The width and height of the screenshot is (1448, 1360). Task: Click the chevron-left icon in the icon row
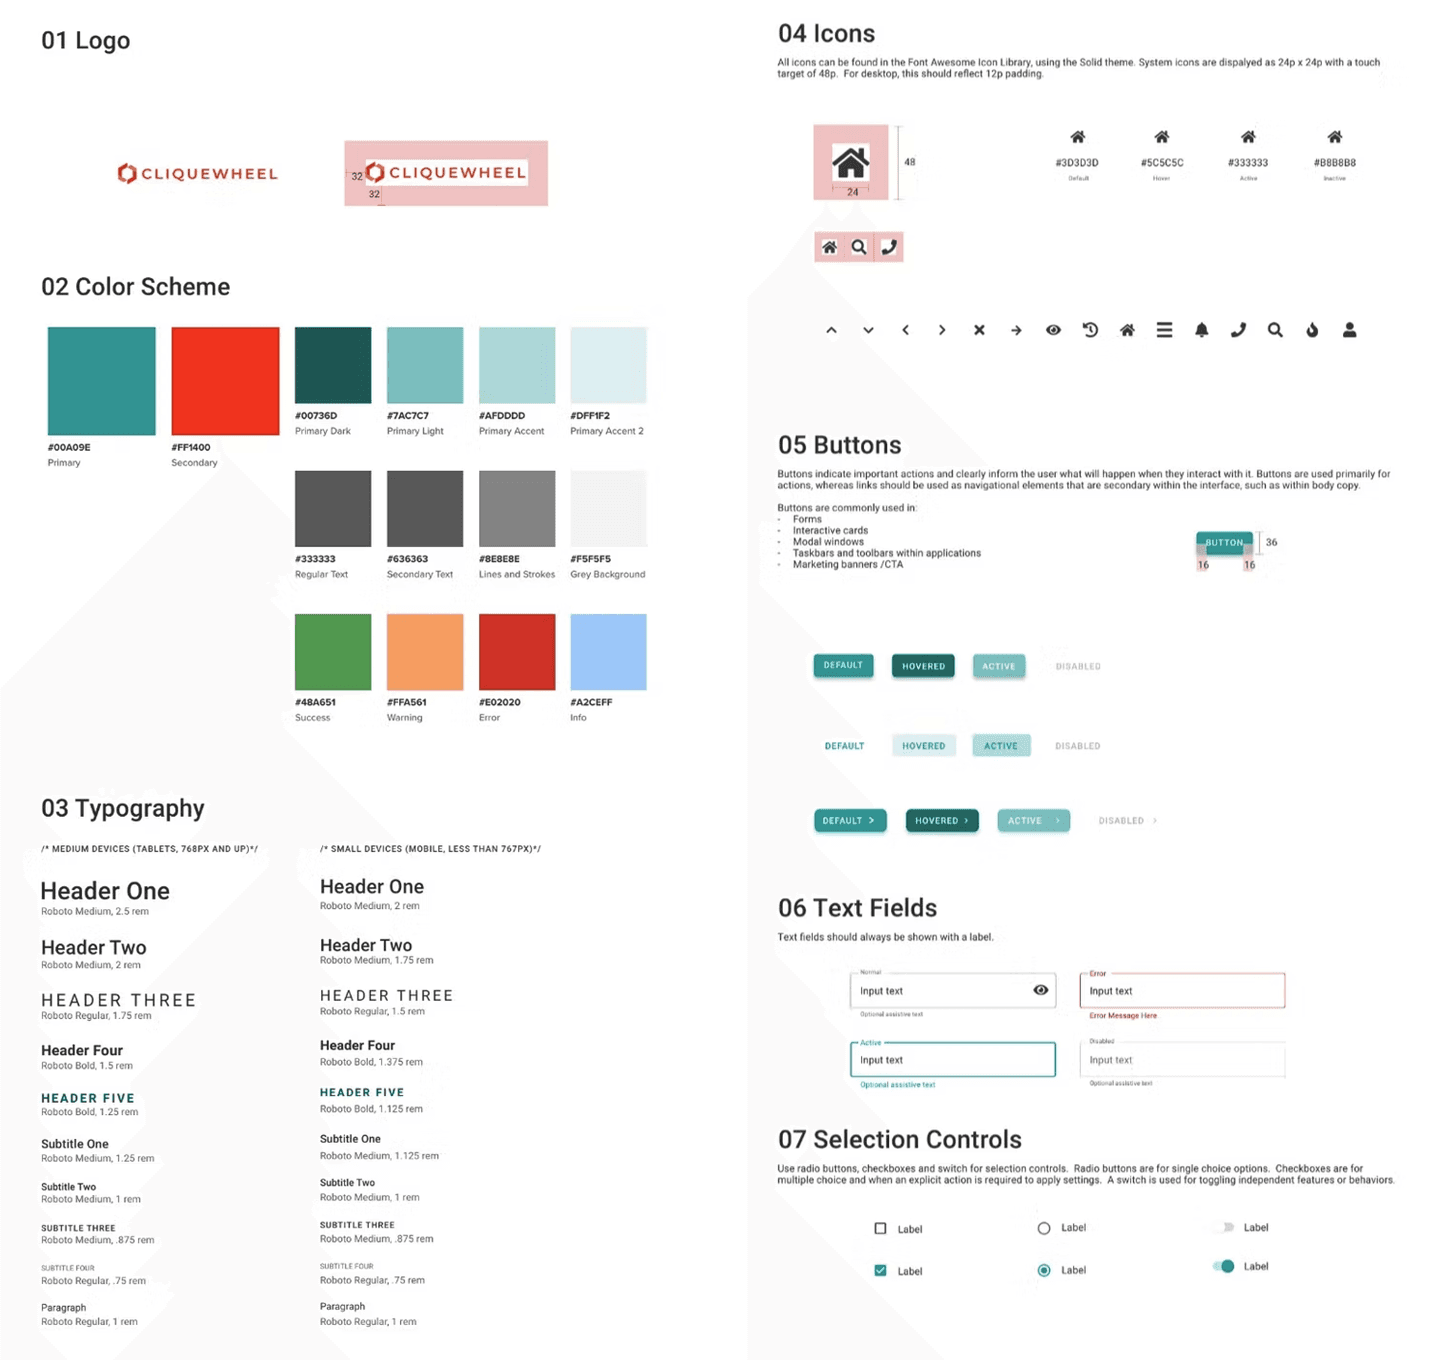pos(905,330)
